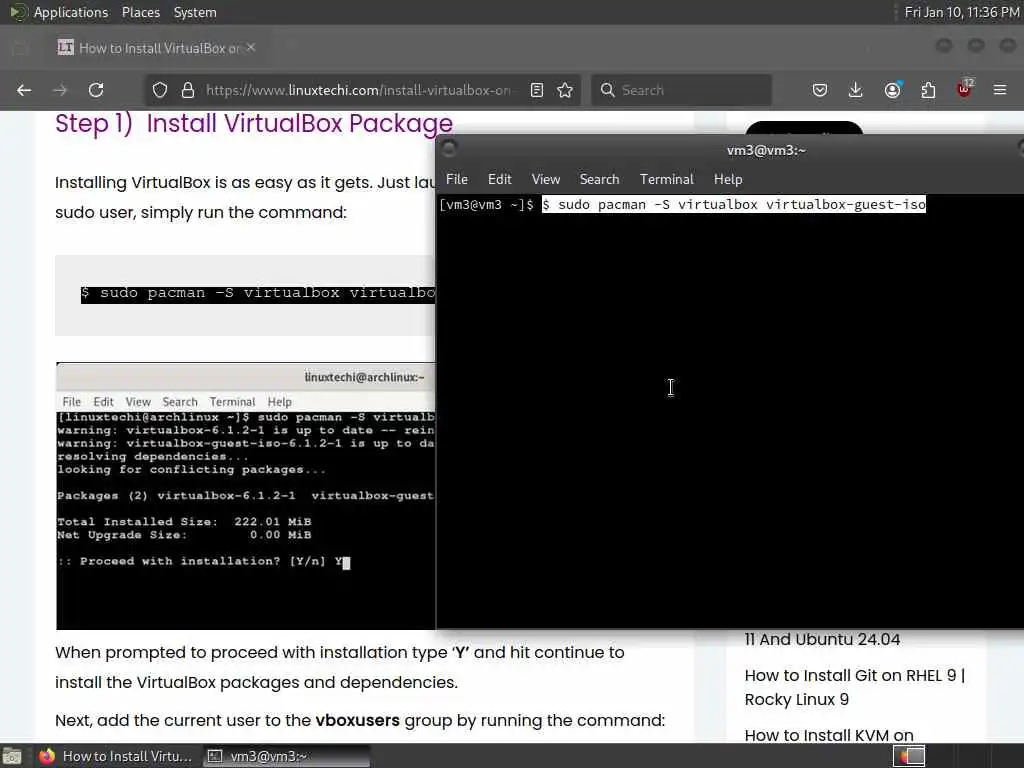
Task: Open the How to Install Git on RHEL 9 link
Action: [x=855, y=687]
